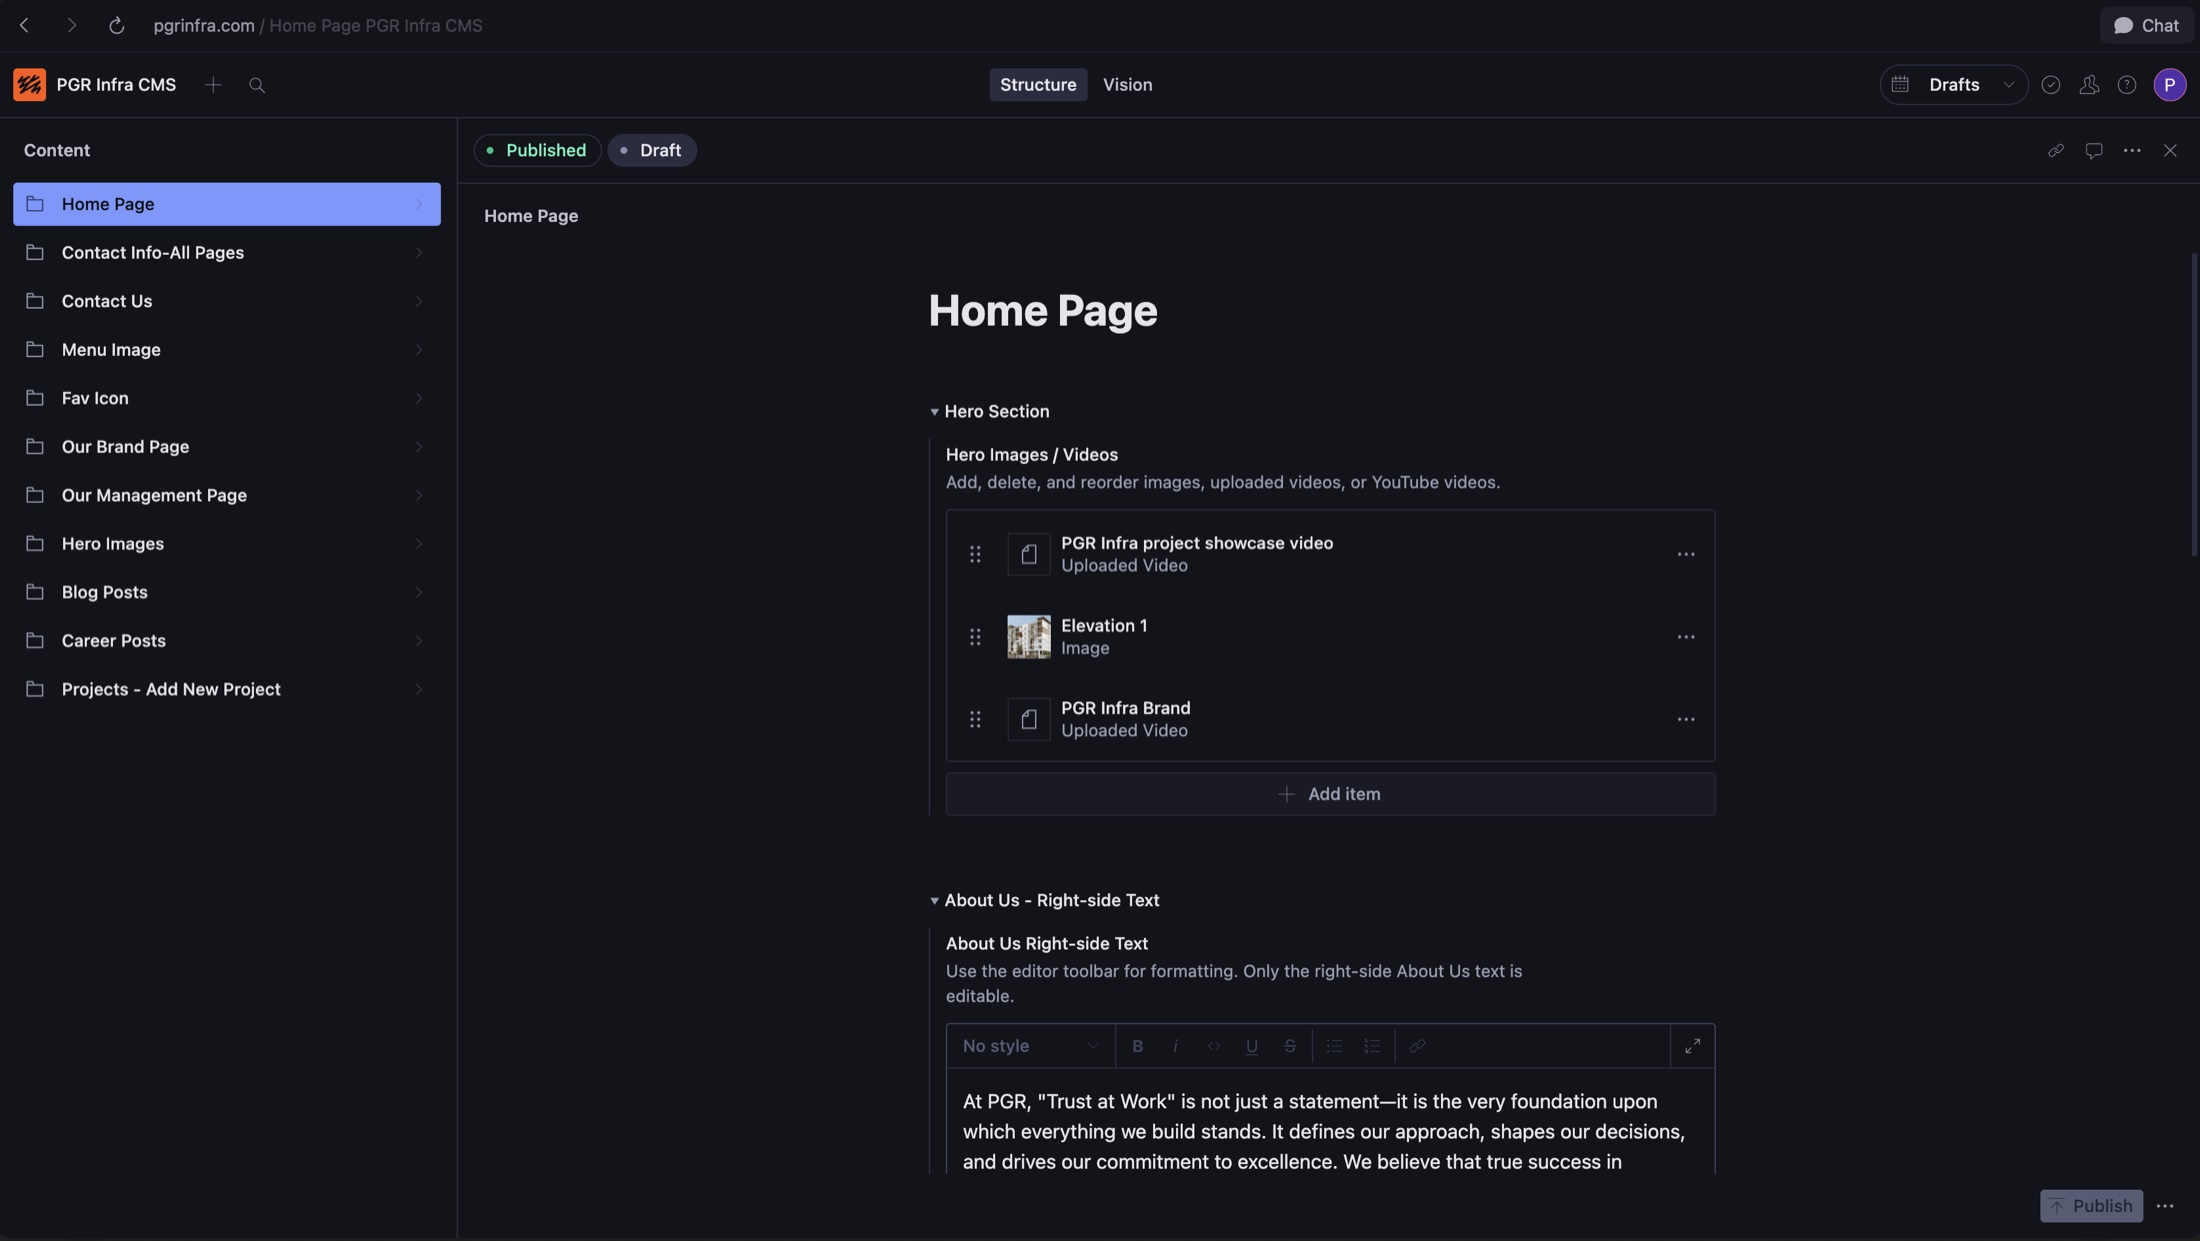The height and width of the screenshot is (1241, 2200).
Task: Open search with magnifier icon
Action: (257, 85)
